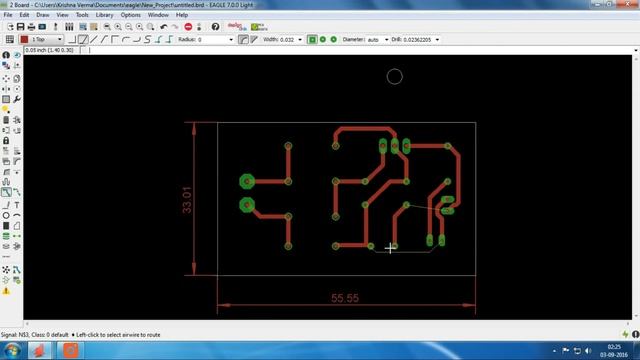The width and height of the screenshot is (640, 360).
Task: Select wire bend style straight 90 degree
Action: 72,40
